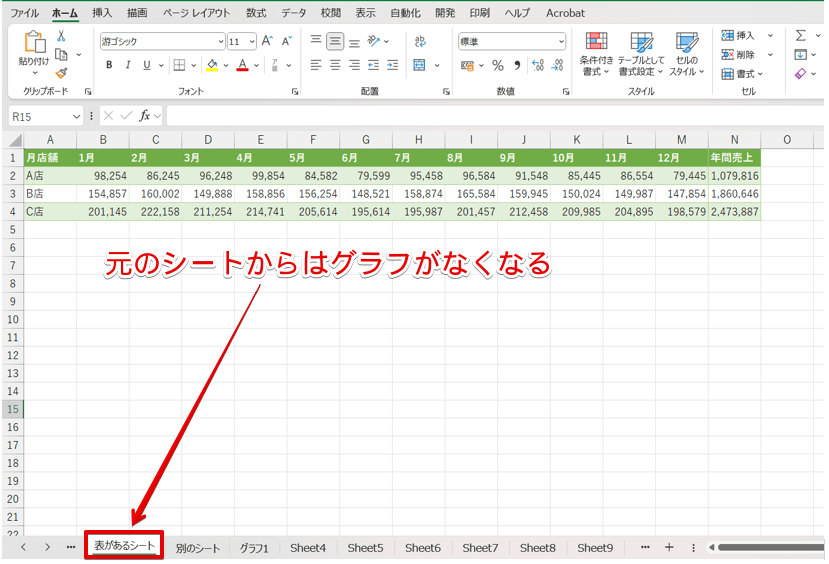Screen dimensions: 829x564
Task: Expand the 挿入 cells dropdown arrow
Action: 770,35
